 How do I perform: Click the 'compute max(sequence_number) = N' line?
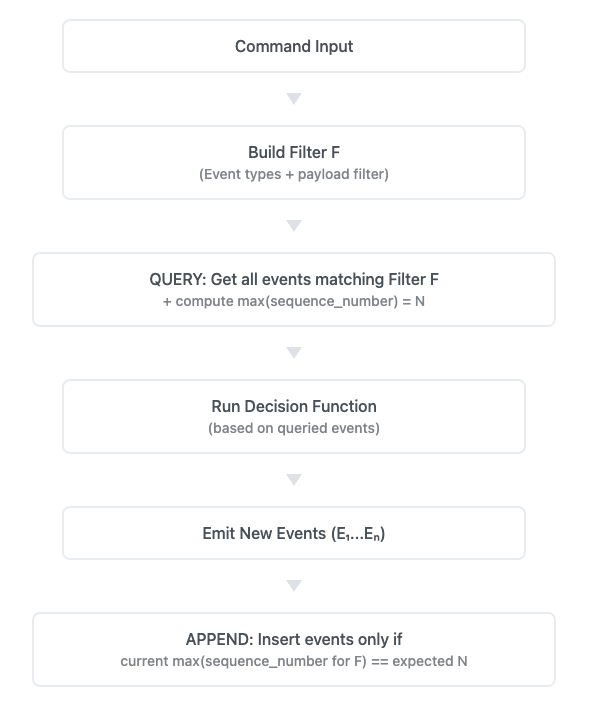(x=300, y=301)
